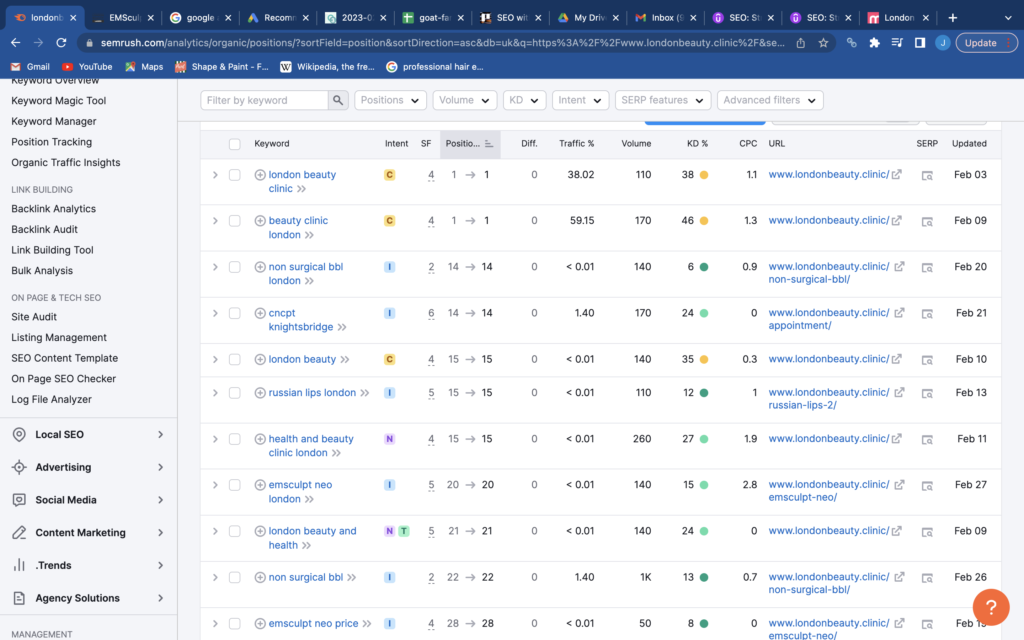Open the Help question mark bubble
This screenshot has height=640, width=1024.
(991, 607)
